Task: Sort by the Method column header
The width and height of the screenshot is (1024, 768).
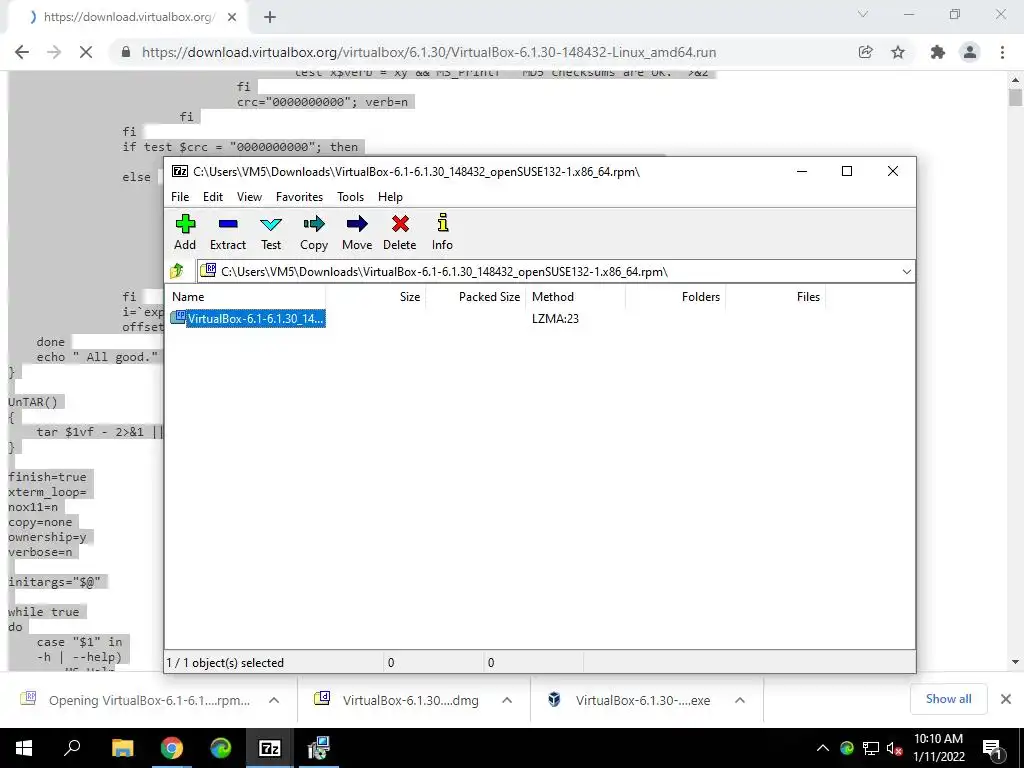Action: 575,296
